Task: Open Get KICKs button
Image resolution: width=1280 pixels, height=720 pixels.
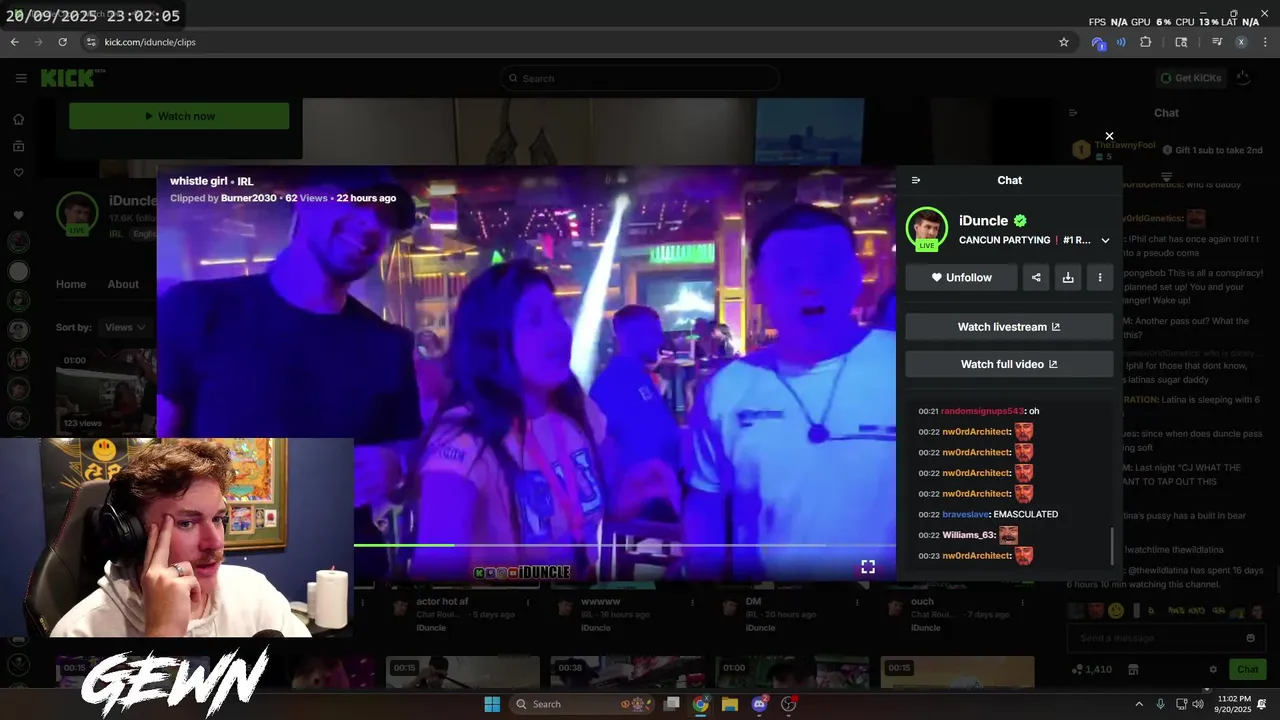Action: point(1190,78)
